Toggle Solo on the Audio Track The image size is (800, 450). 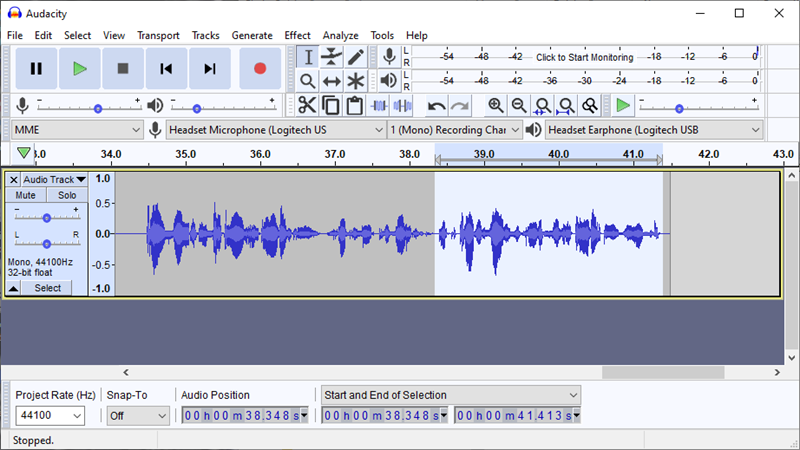tap(67, 195)
